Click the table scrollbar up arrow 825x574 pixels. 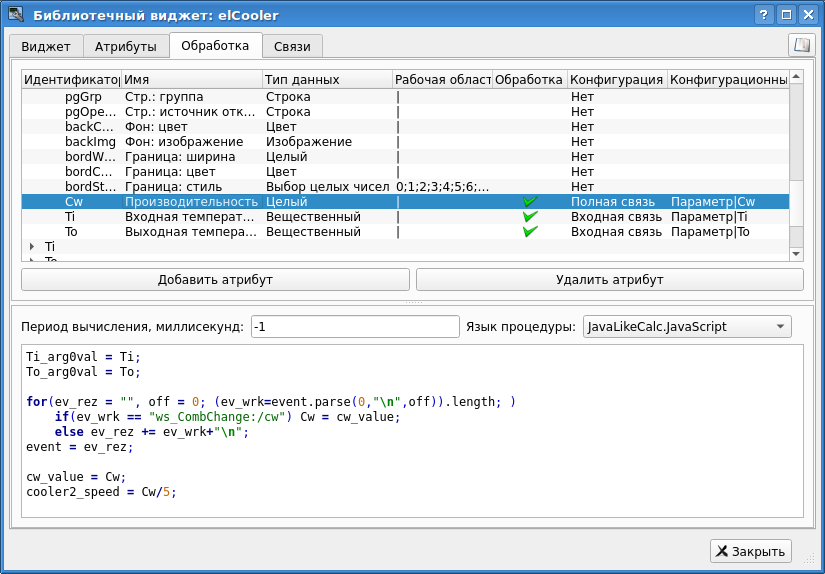point(796,77)
